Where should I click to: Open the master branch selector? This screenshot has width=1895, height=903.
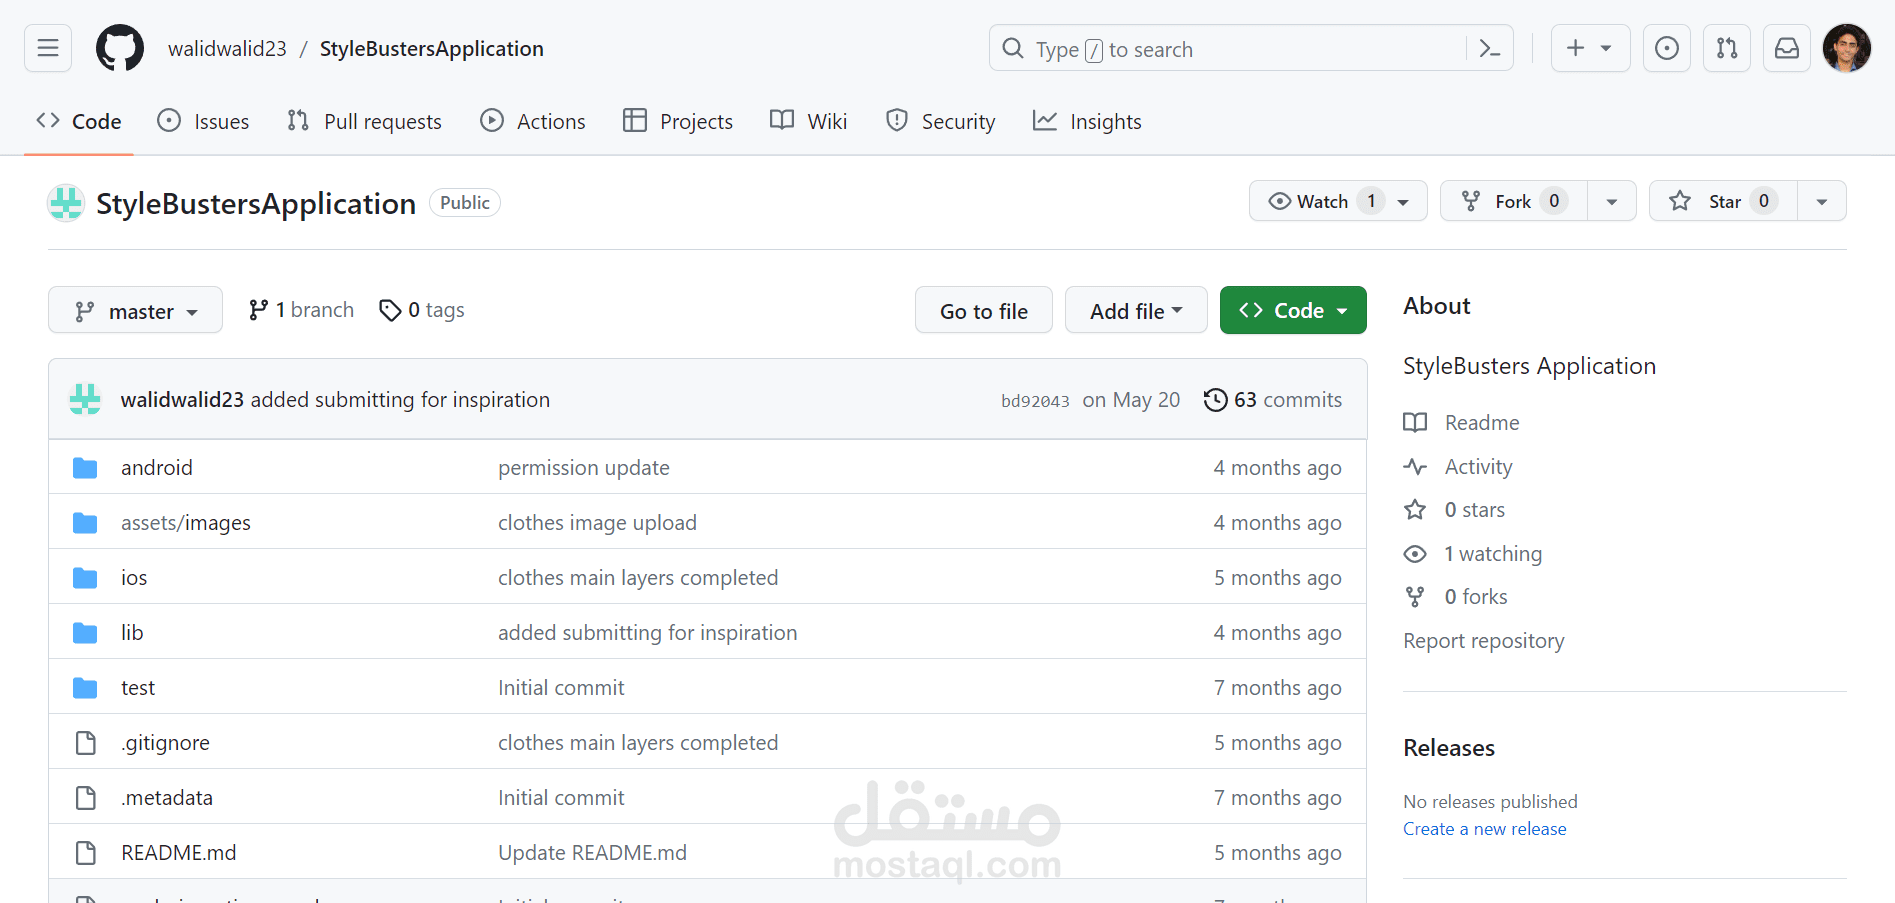click(x=135, y=310)
